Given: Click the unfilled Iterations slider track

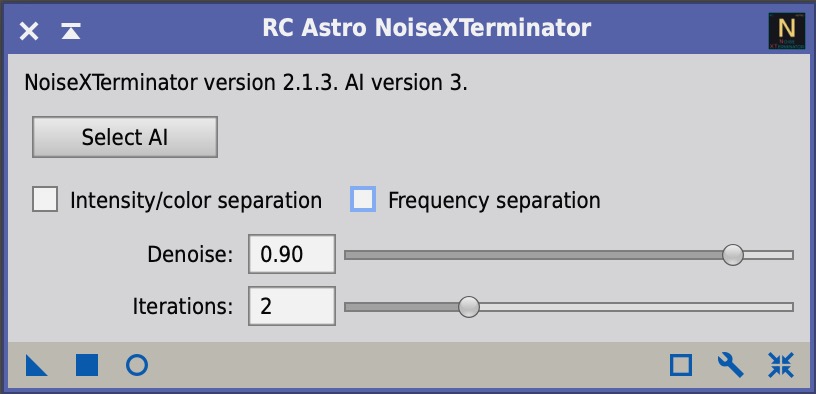Looking at the screenshot, I should 636,307.
